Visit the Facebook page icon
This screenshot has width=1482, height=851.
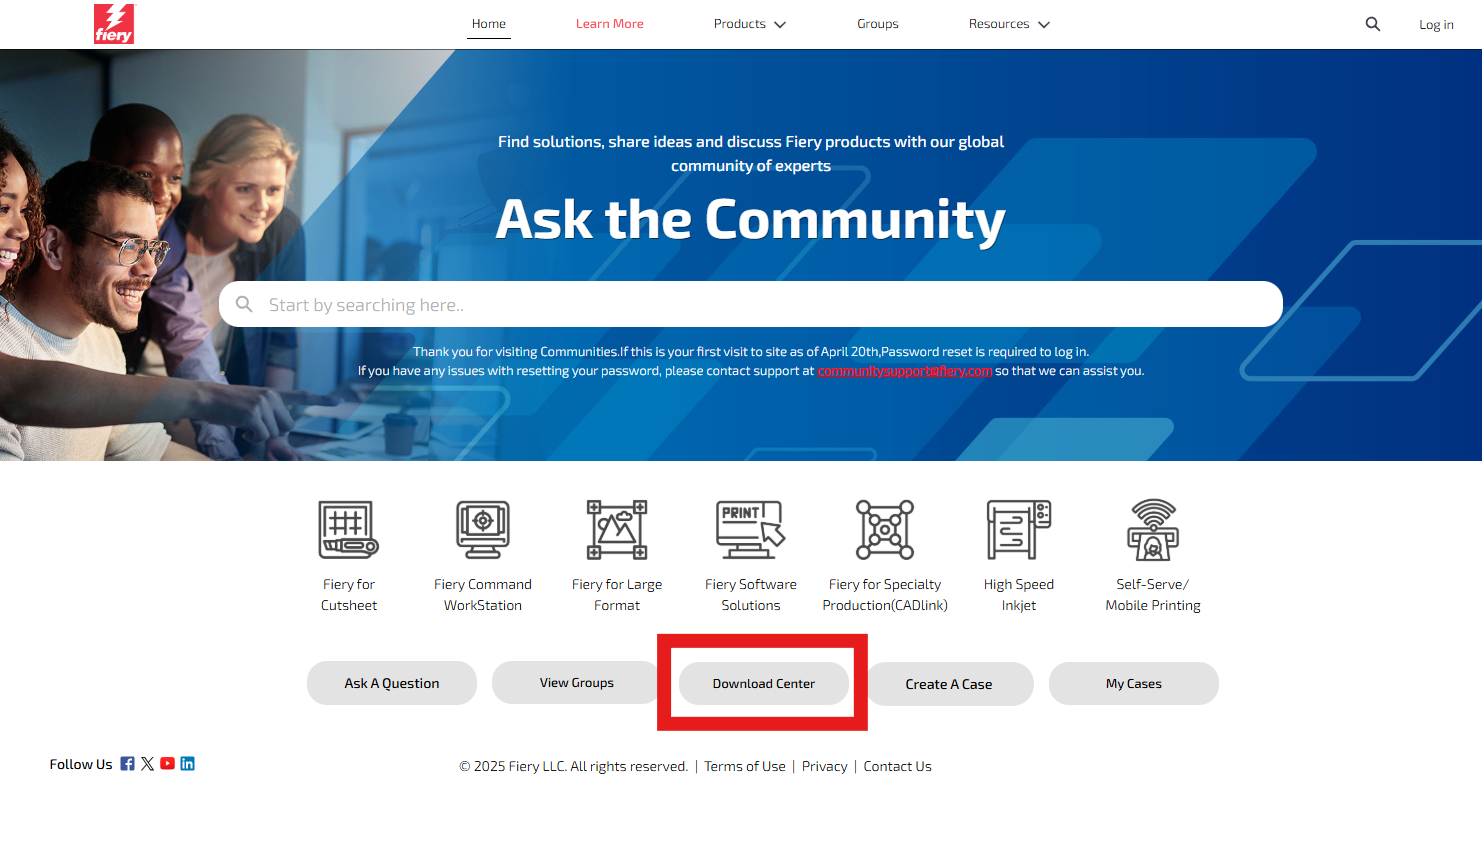click(127, 763)
